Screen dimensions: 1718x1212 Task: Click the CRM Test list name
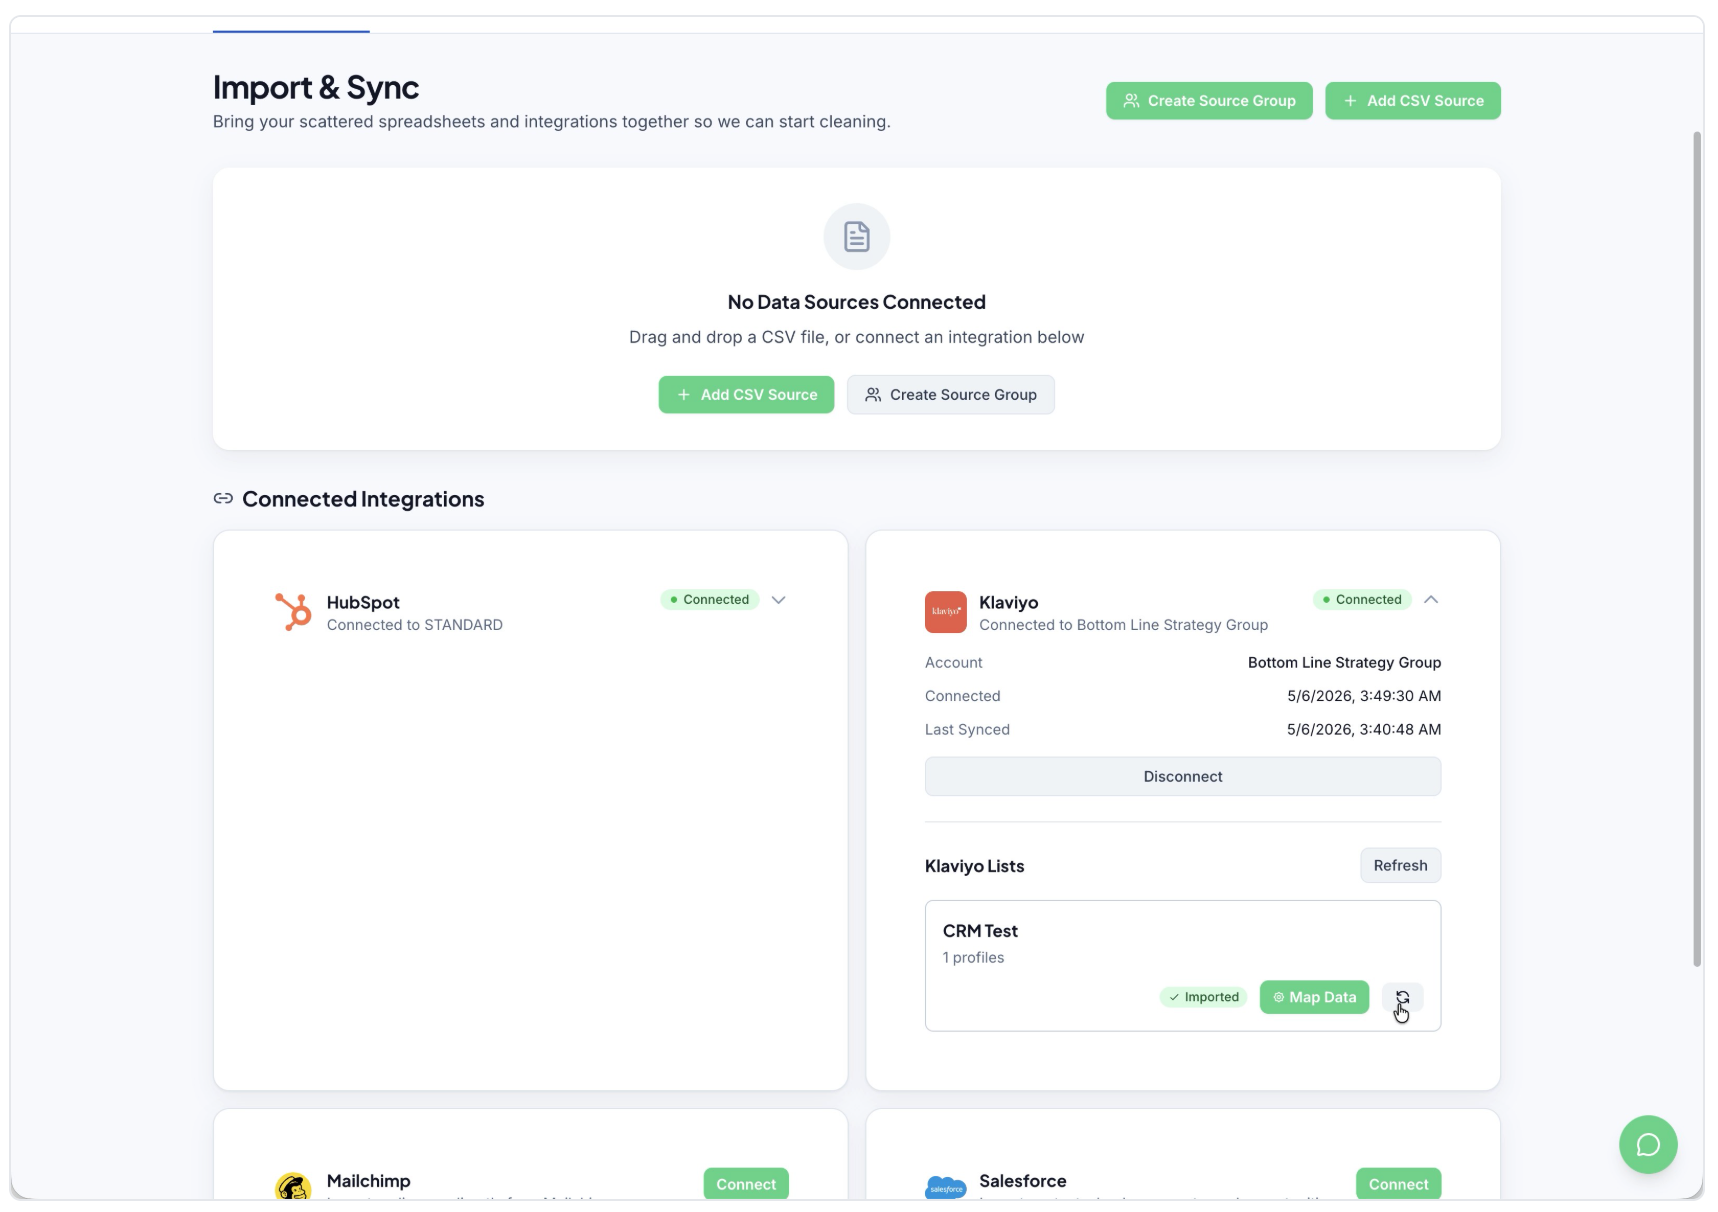tap(980, 931)
